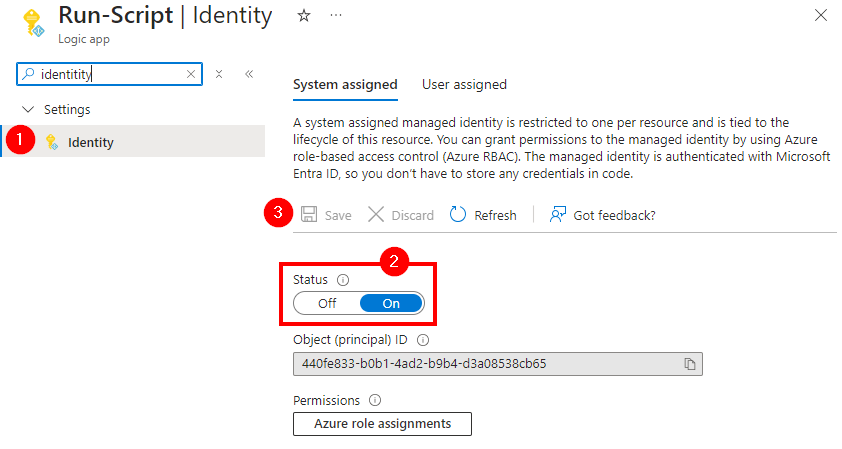The height and width of the screenshot is (449, 842).
Task: Select Identity in the sidebar
Action: [x=90, y=142]
